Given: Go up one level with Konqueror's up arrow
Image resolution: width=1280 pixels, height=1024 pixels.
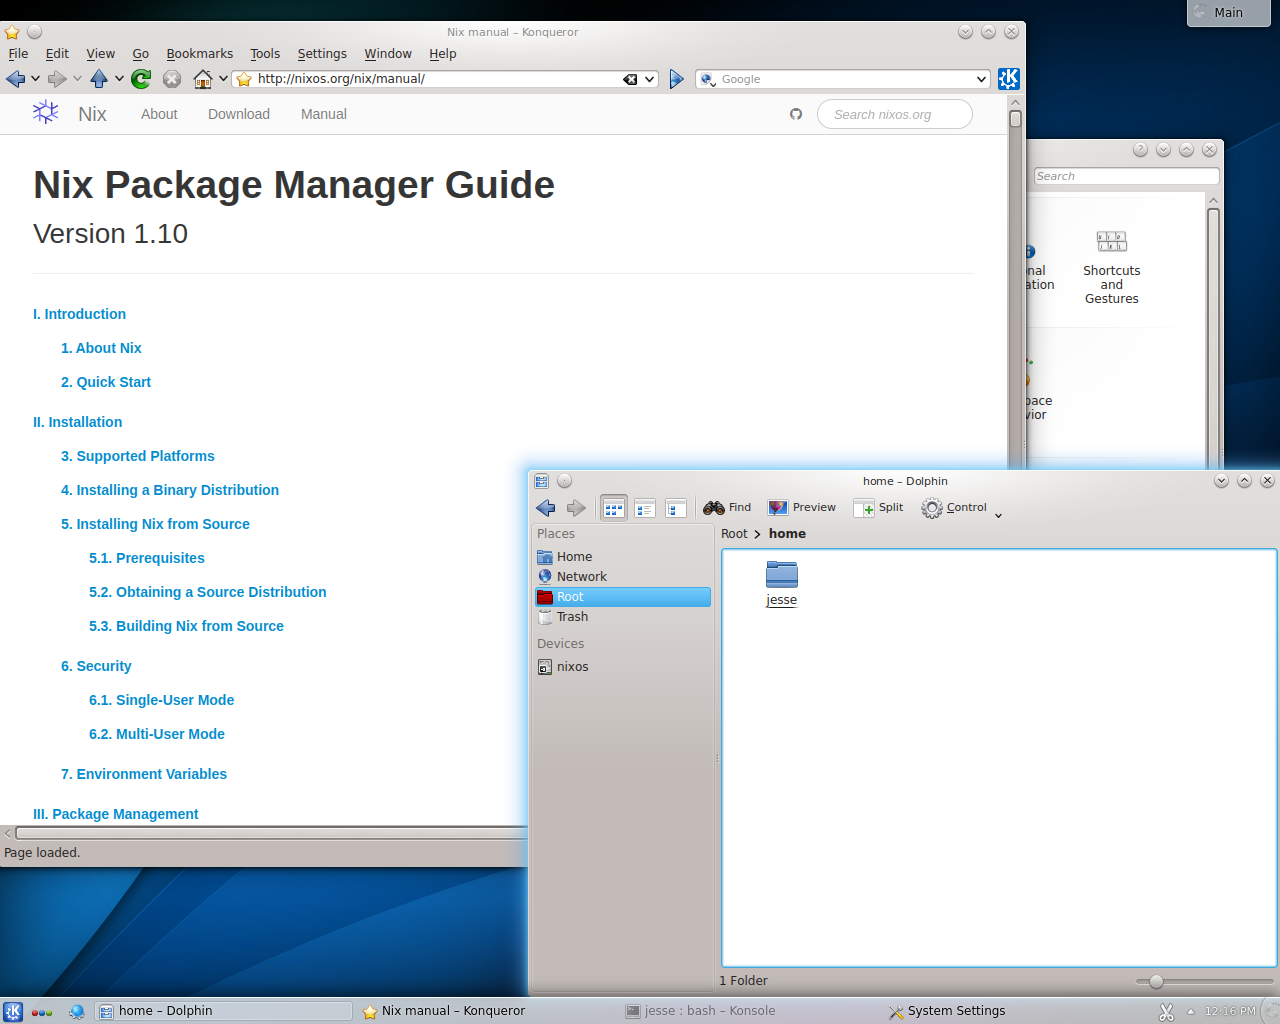Looking at the screenshot, I should coord(99,79).
